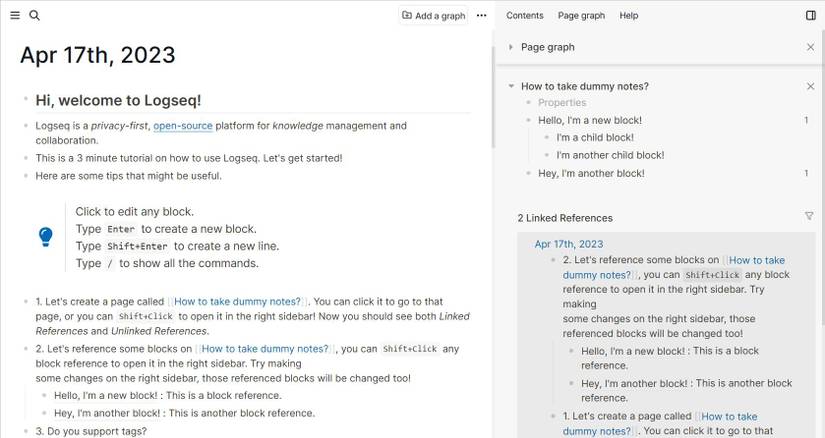Open How to take dummy notes link in sidebar reference 1

[660, 424]
